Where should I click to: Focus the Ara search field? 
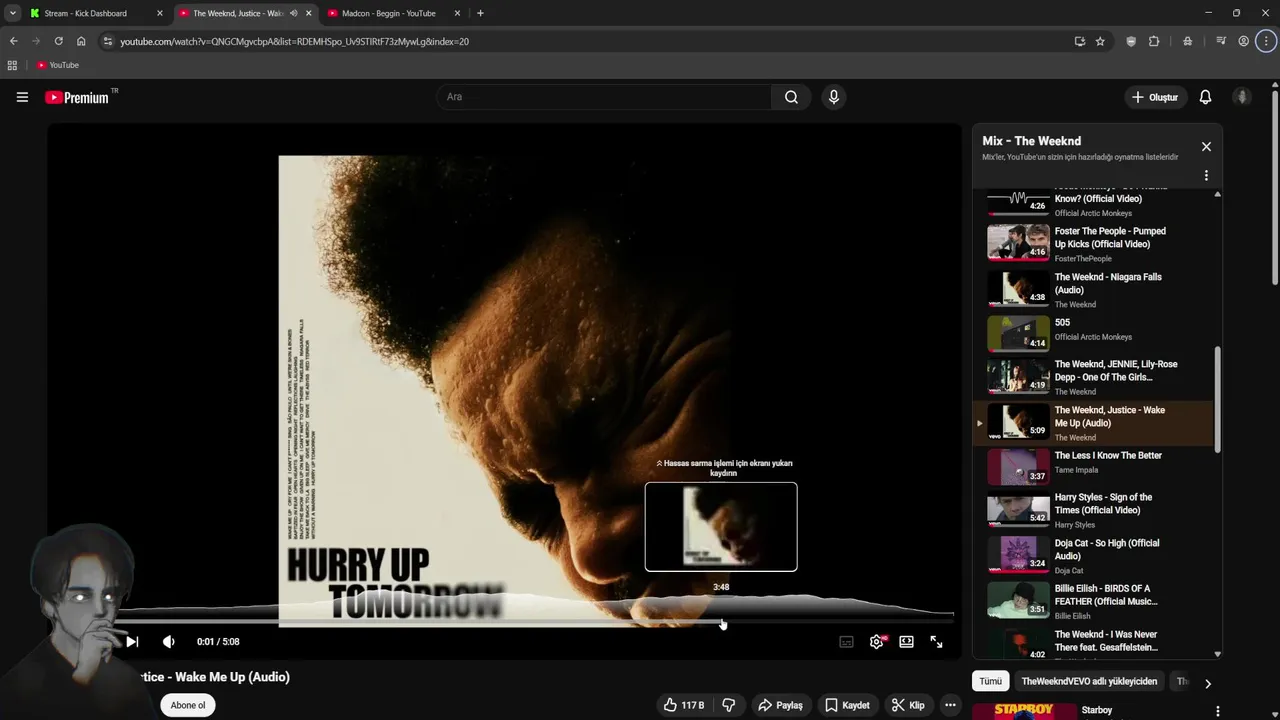click(603, 97)
